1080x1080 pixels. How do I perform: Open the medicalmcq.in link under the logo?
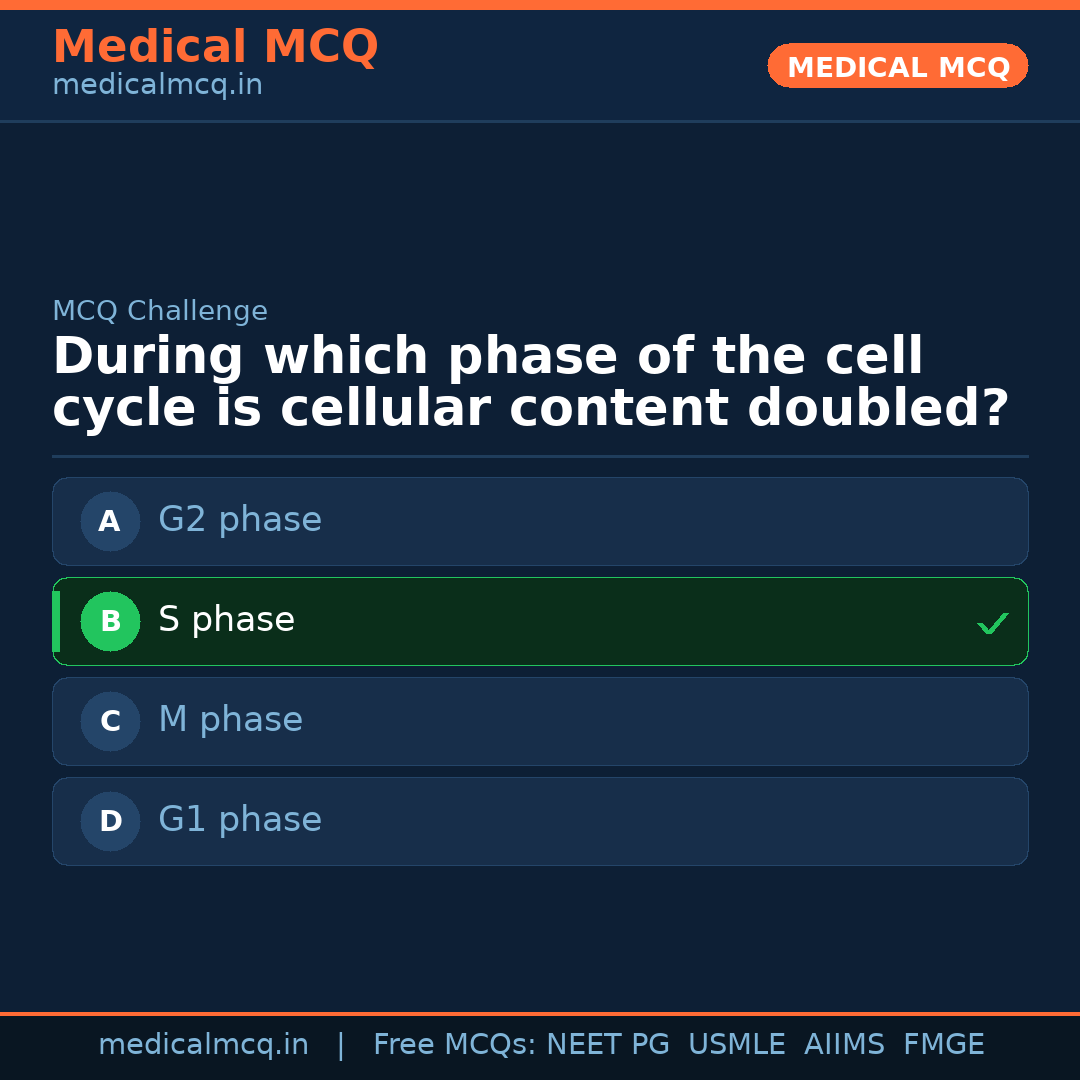(x=156, y=84)
